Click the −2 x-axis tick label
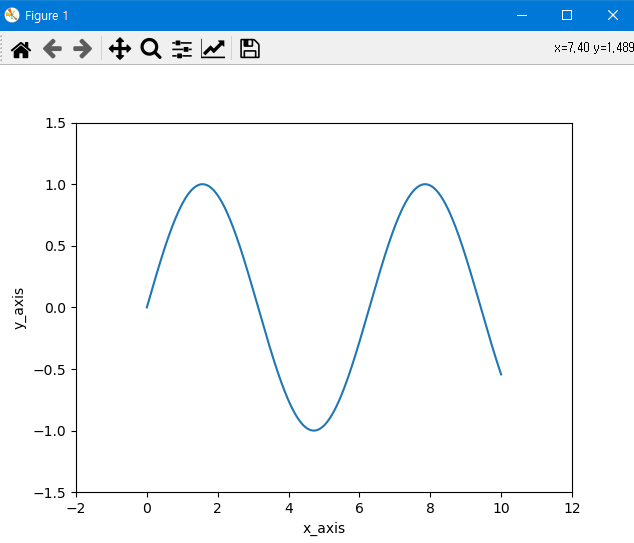The width and height of the screenshot is (634, 543). [x=76, y=508]
